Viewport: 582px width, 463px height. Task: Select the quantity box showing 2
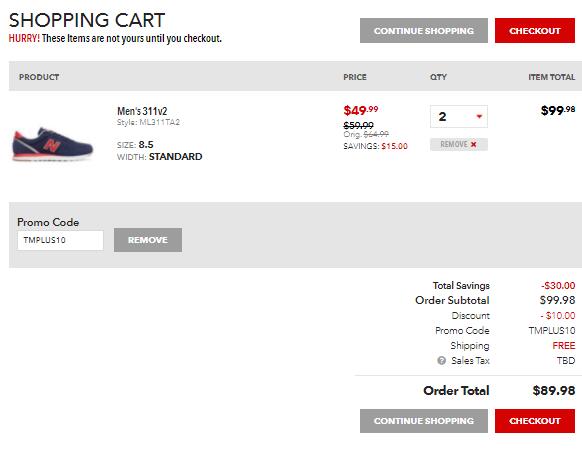[459, 117]
